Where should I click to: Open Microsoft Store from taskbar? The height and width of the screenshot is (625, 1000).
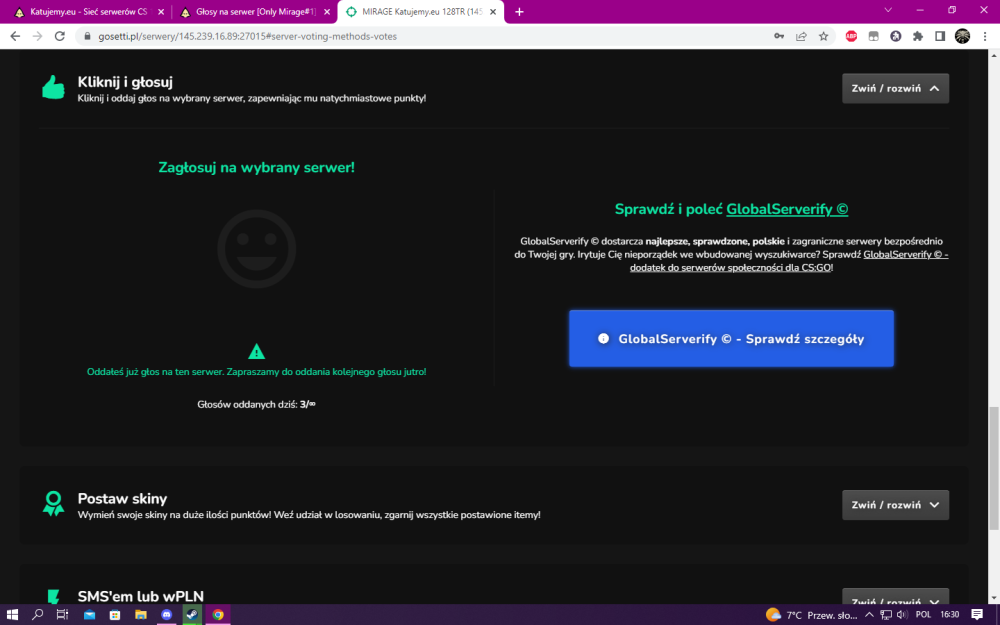coord(115,615)
